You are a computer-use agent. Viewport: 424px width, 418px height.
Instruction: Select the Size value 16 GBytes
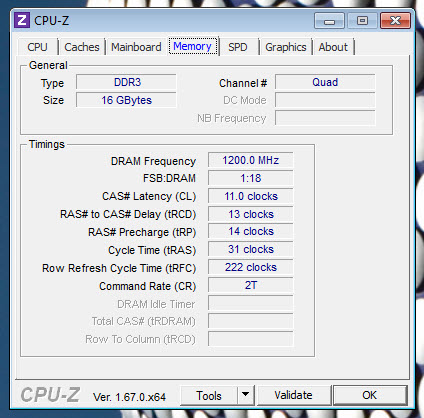coord(126,100)
